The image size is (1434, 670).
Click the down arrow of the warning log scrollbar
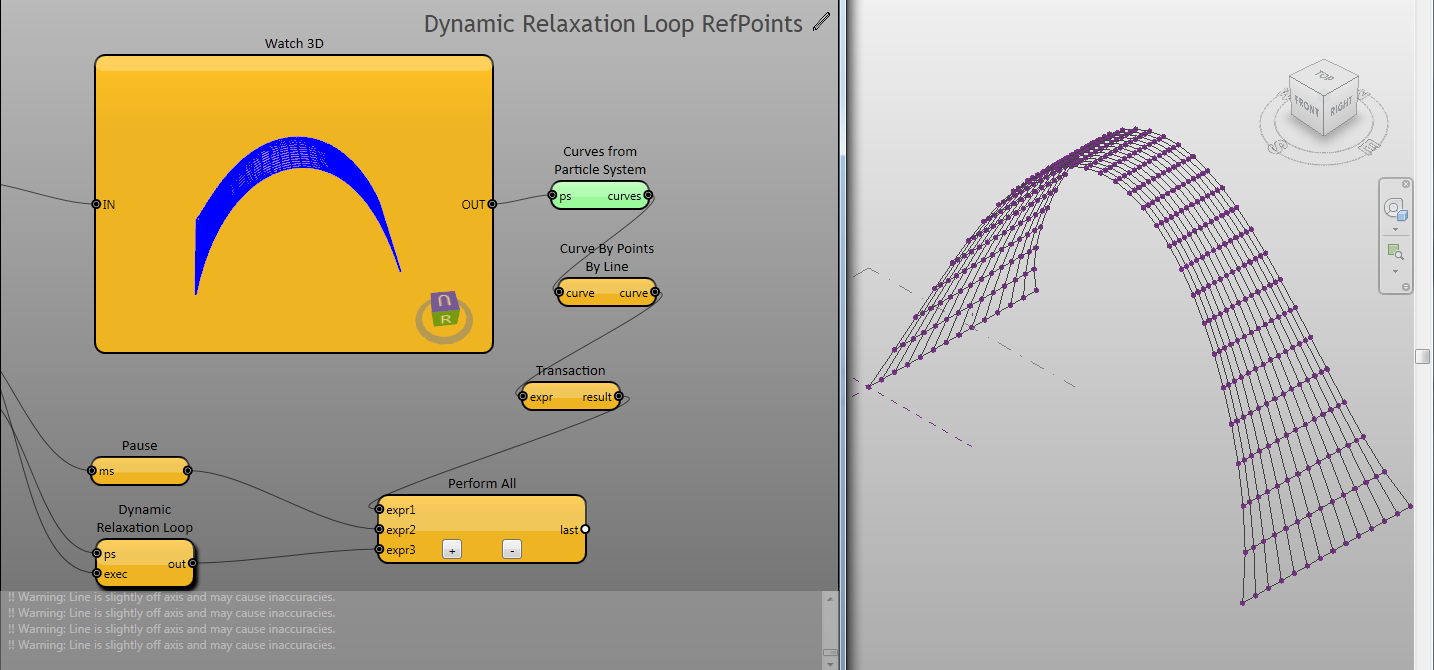829,664
